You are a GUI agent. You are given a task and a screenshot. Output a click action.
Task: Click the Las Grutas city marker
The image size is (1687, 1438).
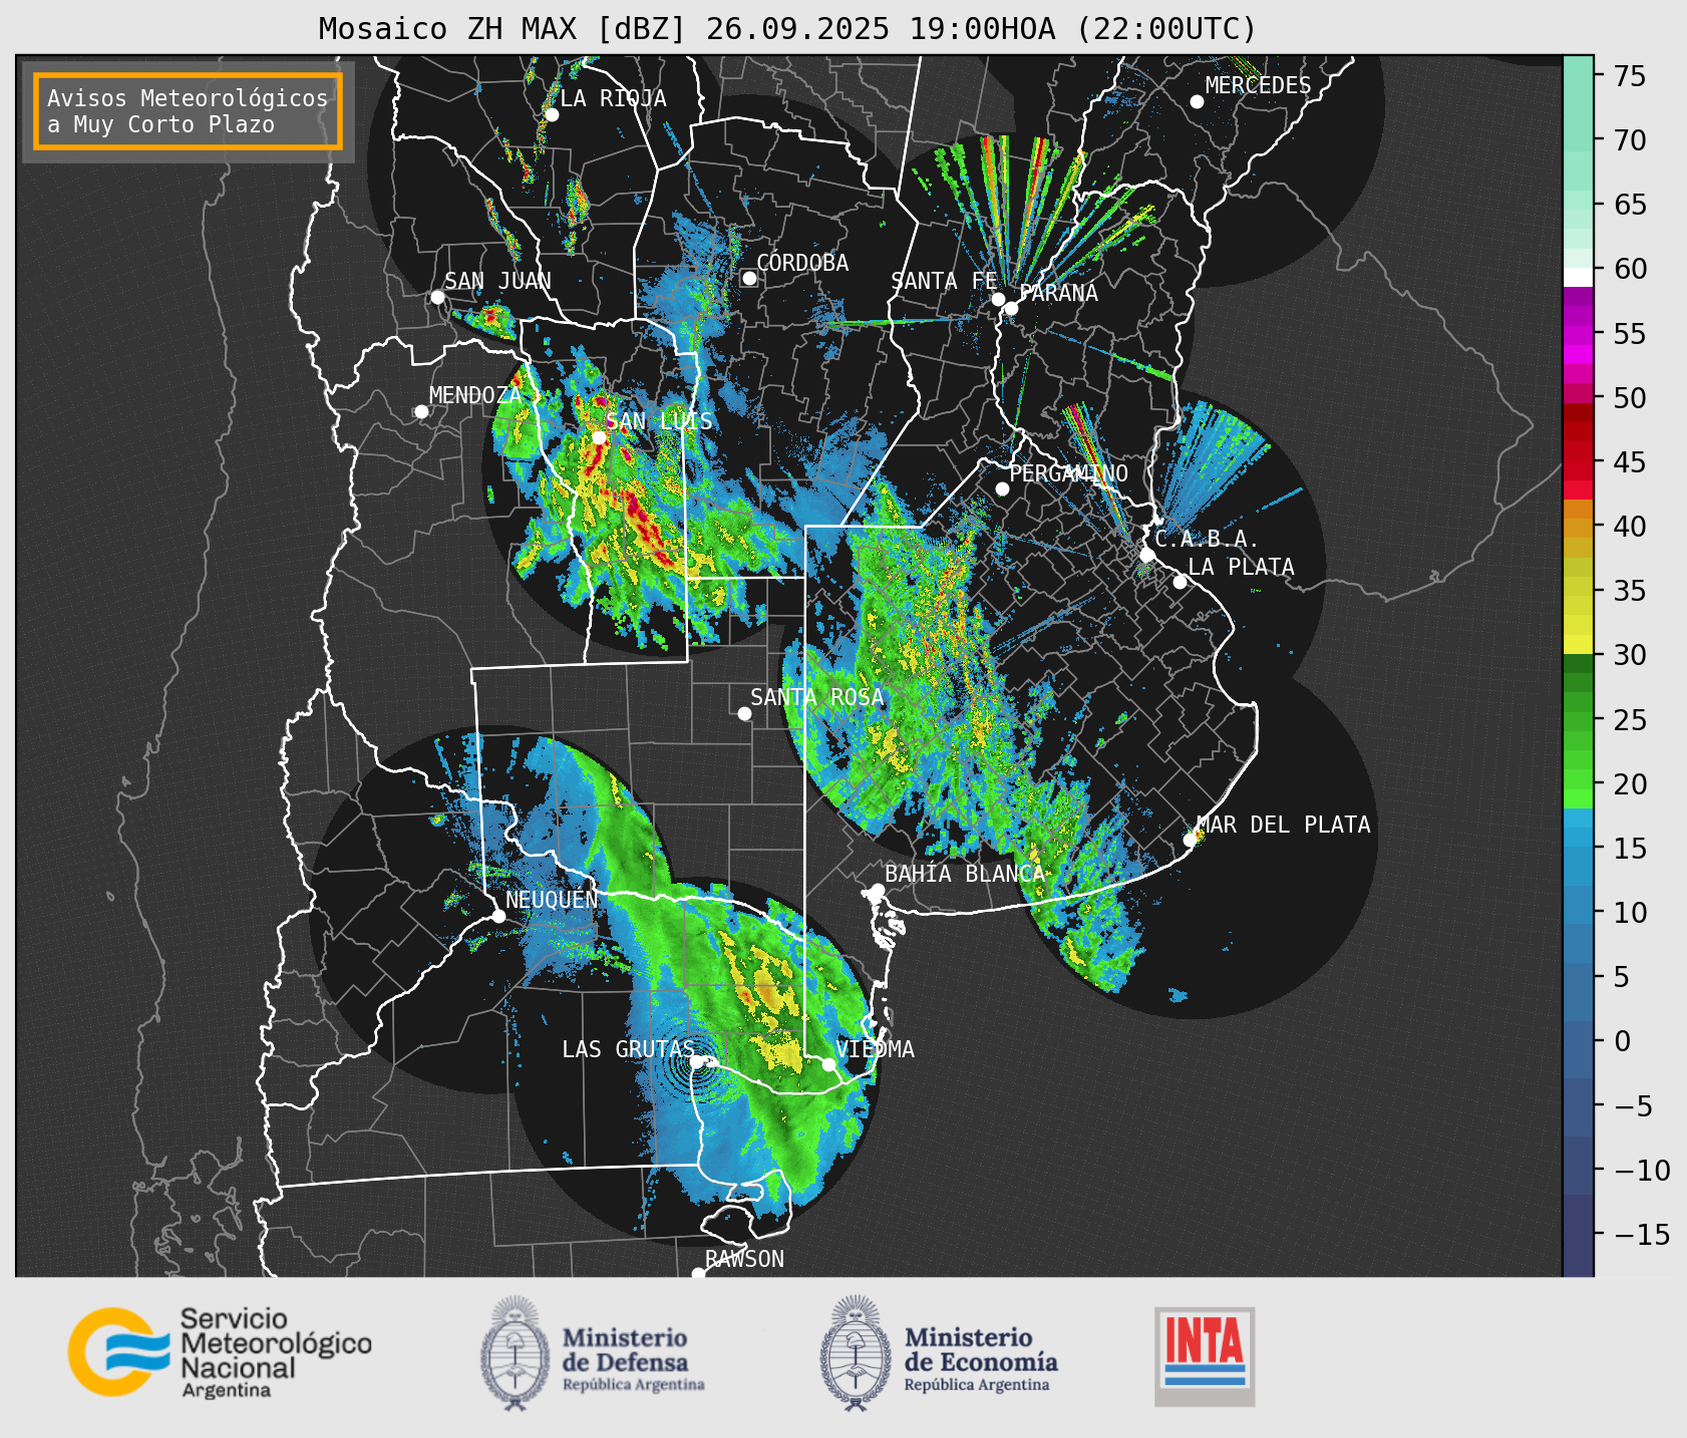coord(697,1061)
